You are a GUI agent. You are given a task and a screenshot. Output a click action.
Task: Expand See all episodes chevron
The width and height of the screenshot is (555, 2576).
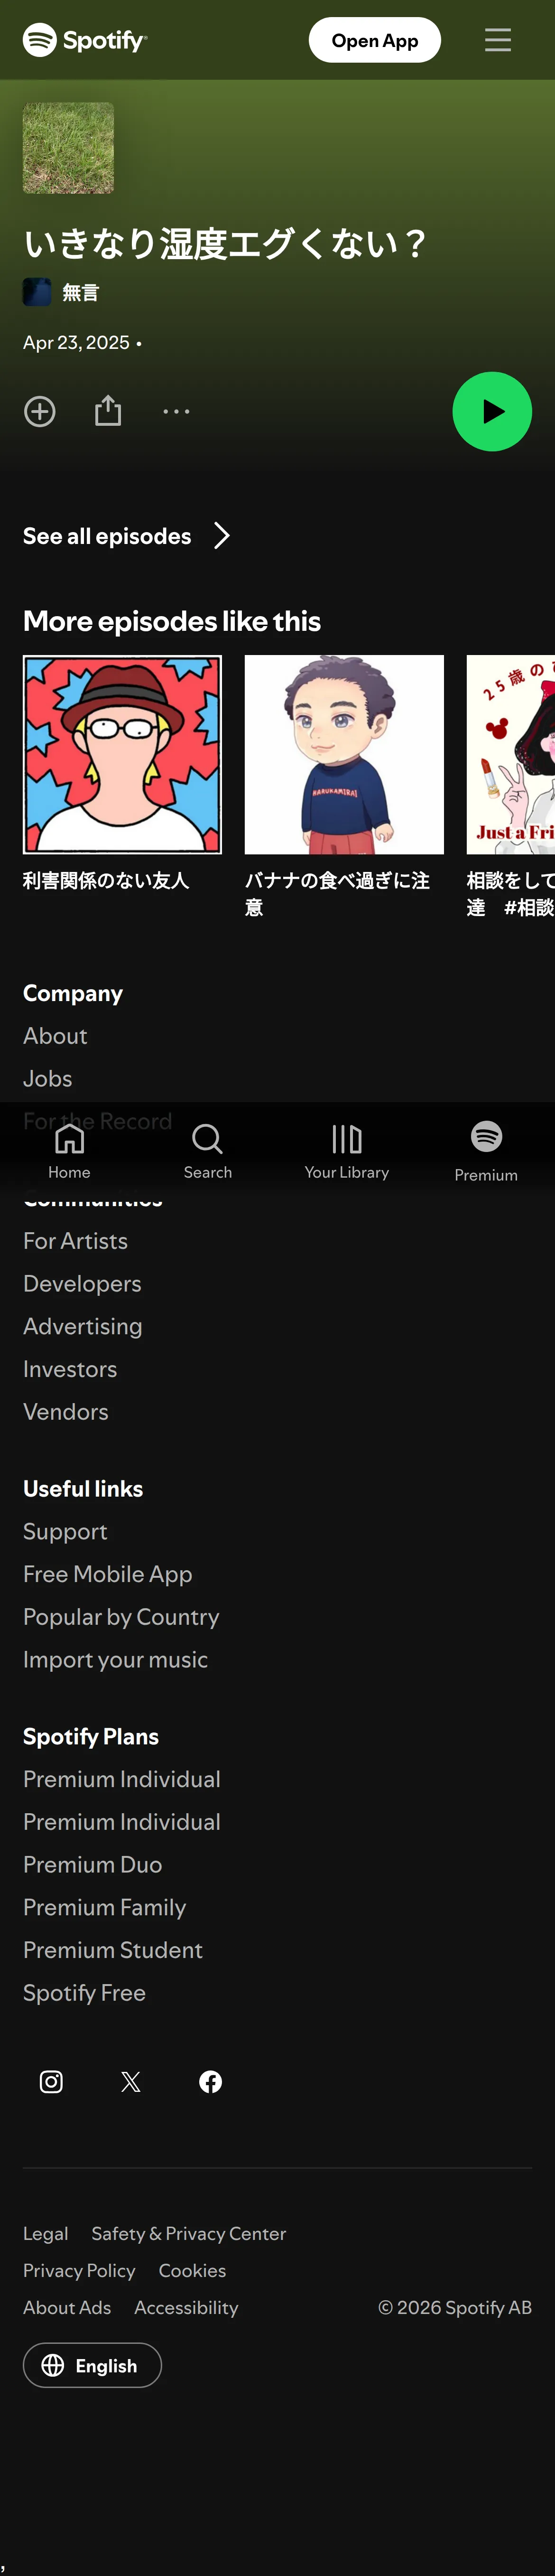pos(222,536)
